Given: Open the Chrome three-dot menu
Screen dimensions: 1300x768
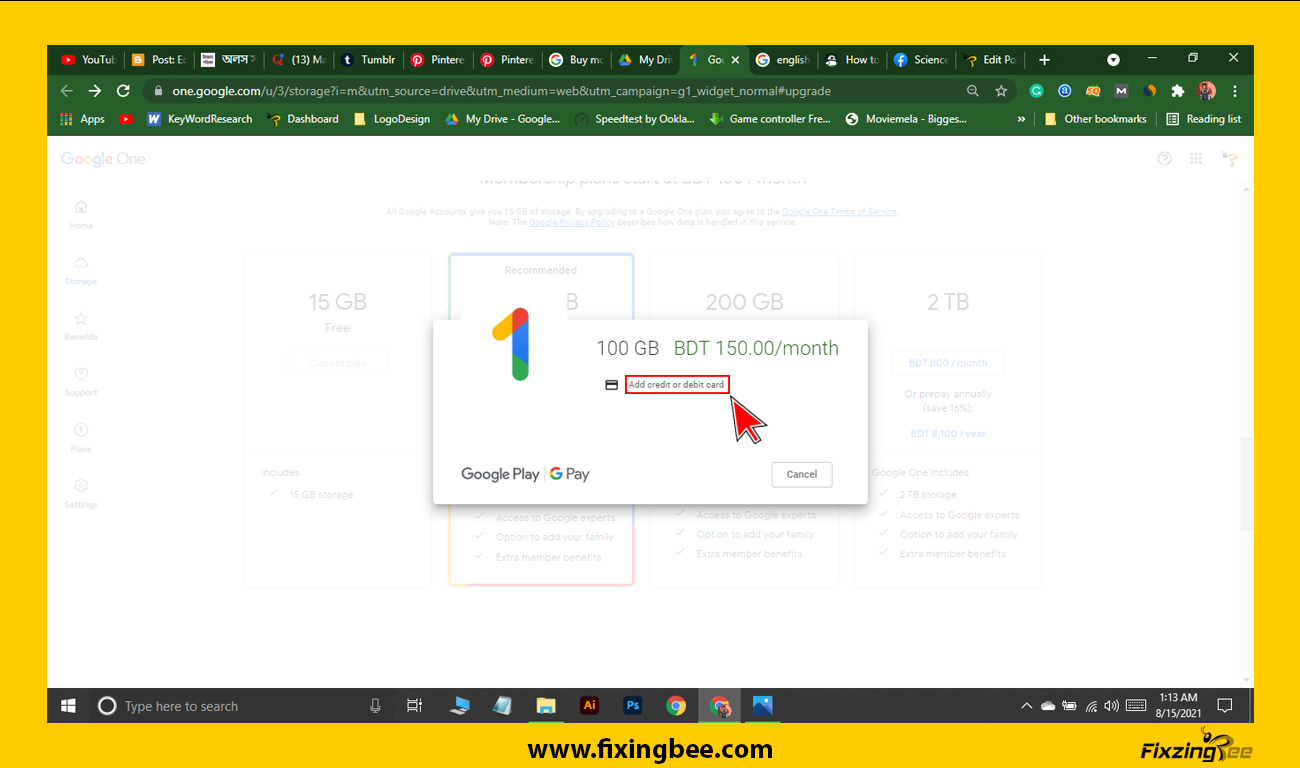Looking at the screenshot, I should [1235, 91].
